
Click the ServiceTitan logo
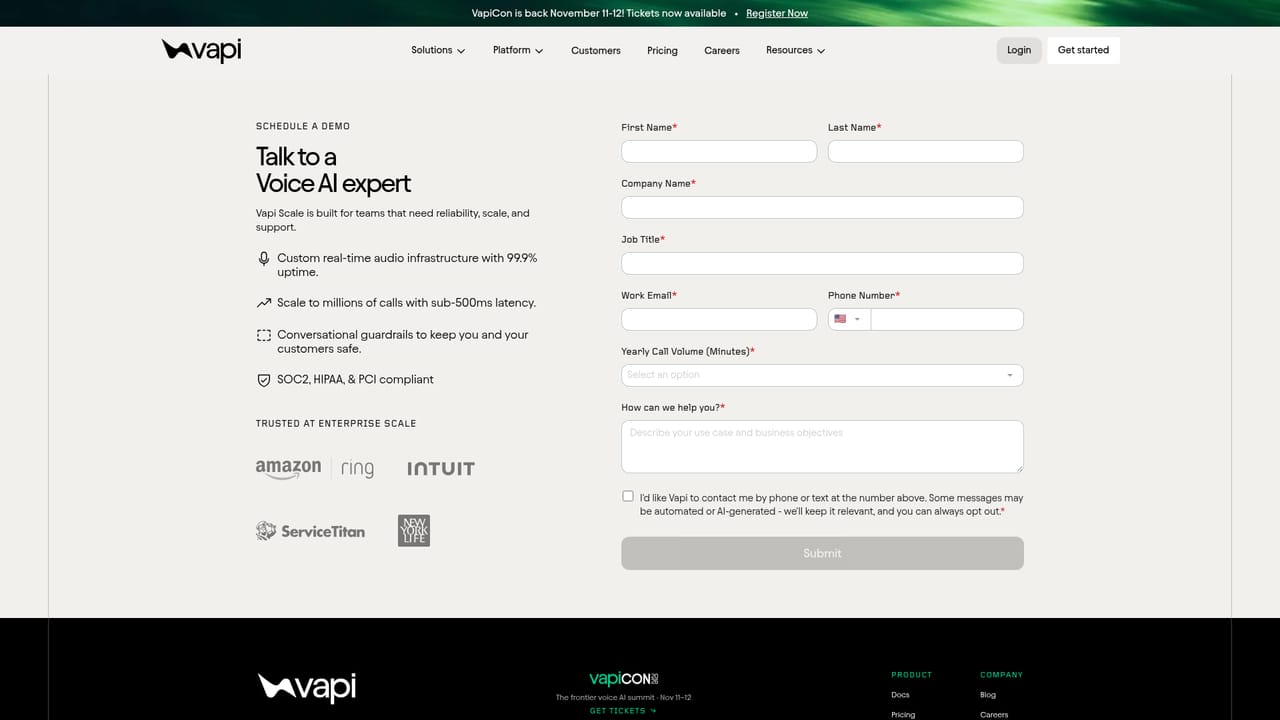point(310,531)
